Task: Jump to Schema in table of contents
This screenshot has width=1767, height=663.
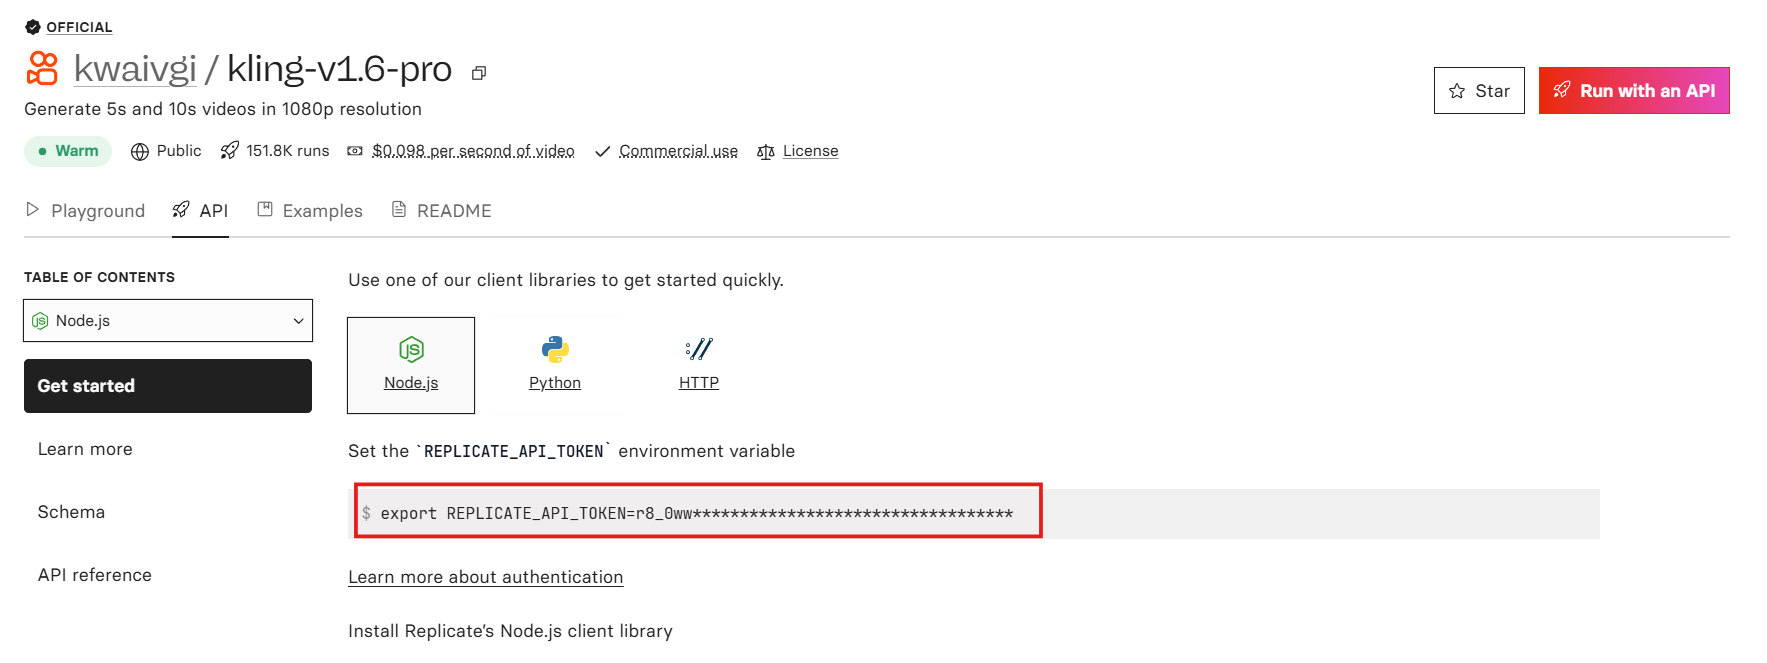Action: pyautogui.click(x=71, y=512)
